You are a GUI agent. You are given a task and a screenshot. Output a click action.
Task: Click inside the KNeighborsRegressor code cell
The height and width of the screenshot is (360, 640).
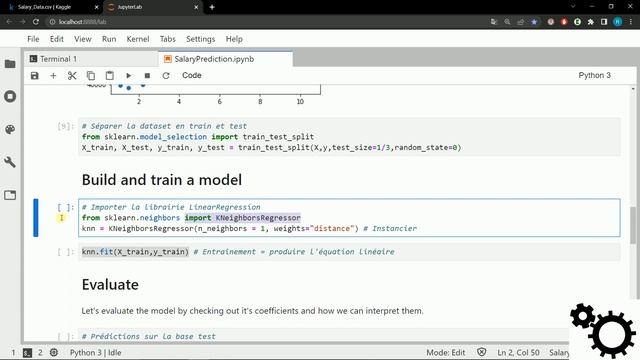coord(349,218)
